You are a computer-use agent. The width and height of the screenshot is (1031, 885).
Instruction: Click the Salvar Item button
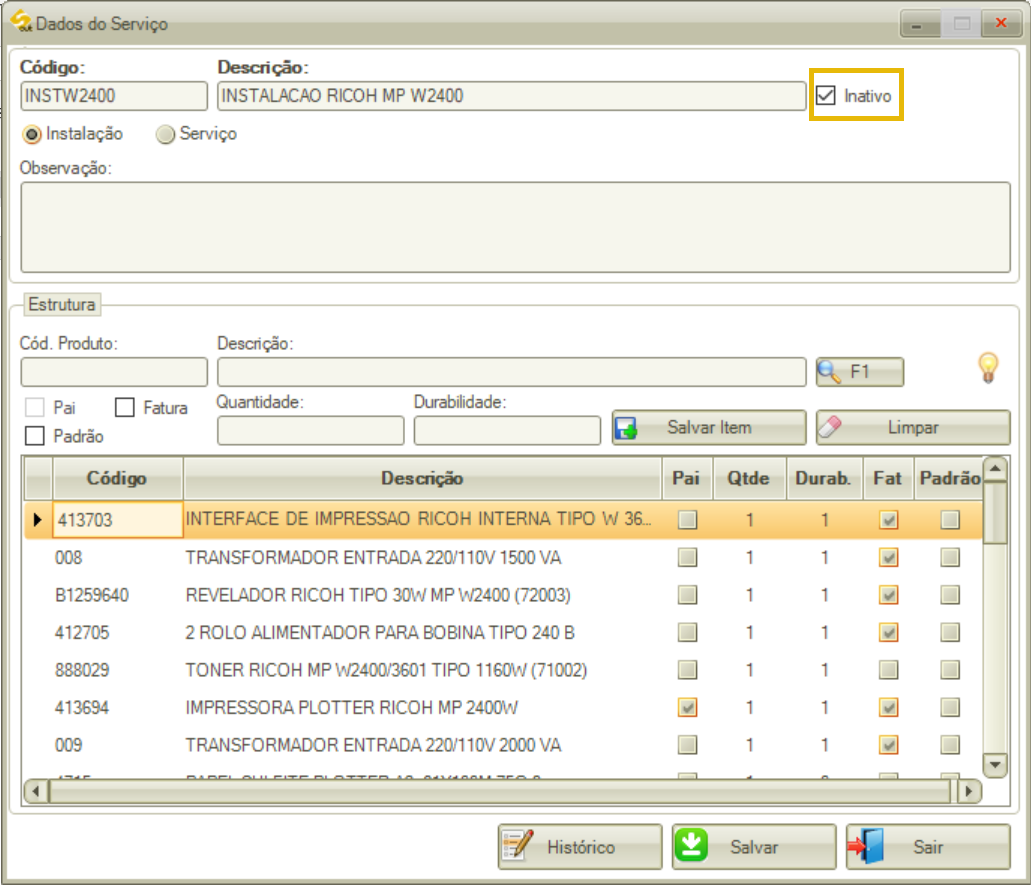(x=709, y=428)
